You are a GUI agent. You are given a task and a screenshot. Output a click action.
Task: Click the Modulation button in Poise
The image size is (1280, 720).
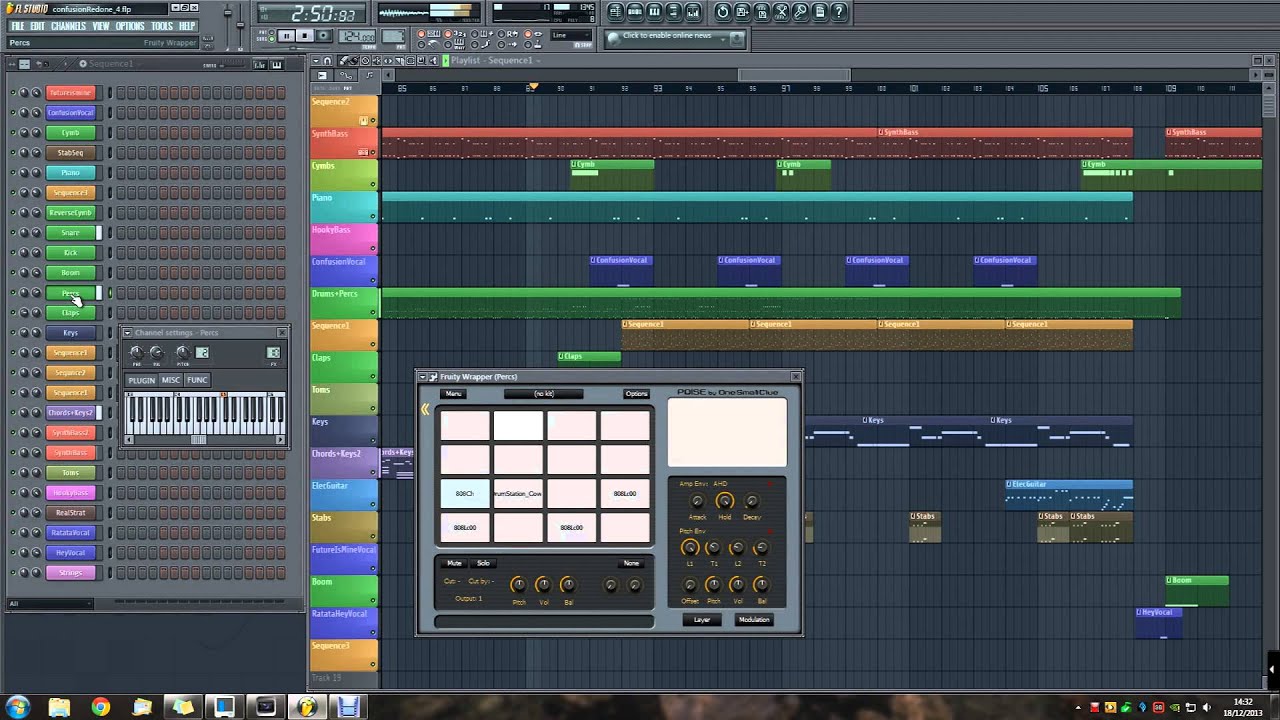click(754, 620)
